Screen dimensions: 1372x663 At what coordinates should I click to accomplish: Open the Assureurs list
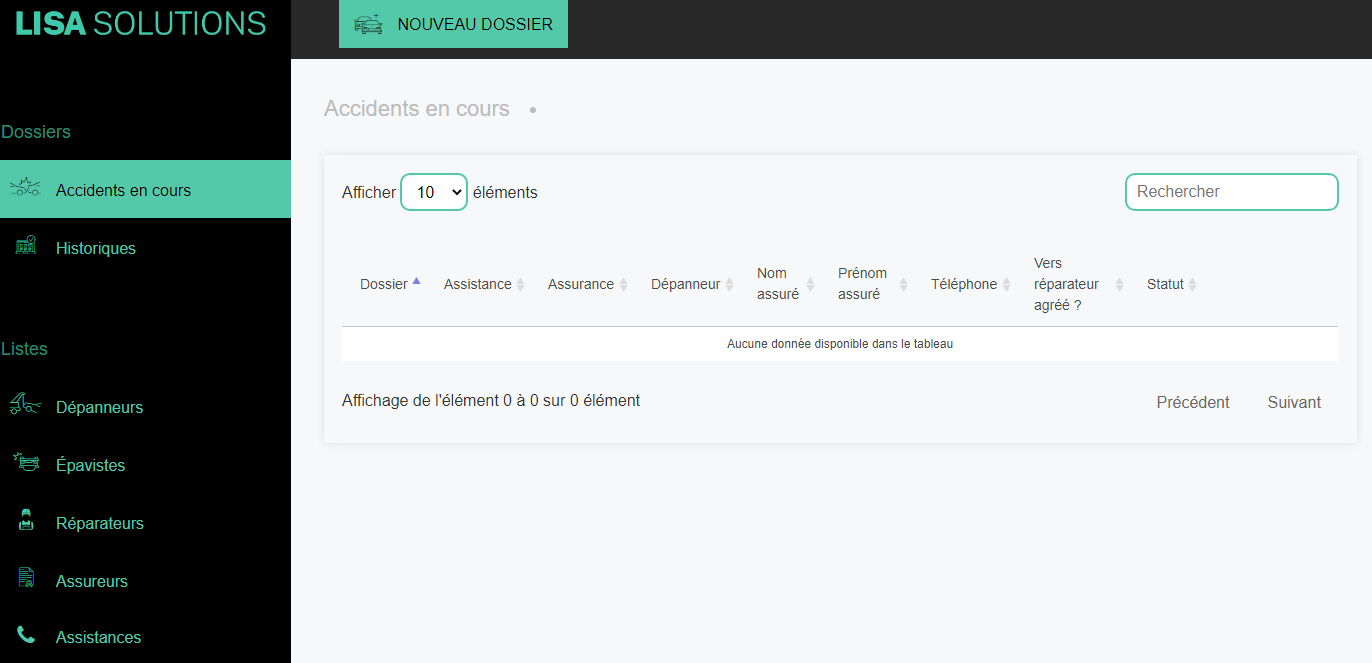[145, 581]
